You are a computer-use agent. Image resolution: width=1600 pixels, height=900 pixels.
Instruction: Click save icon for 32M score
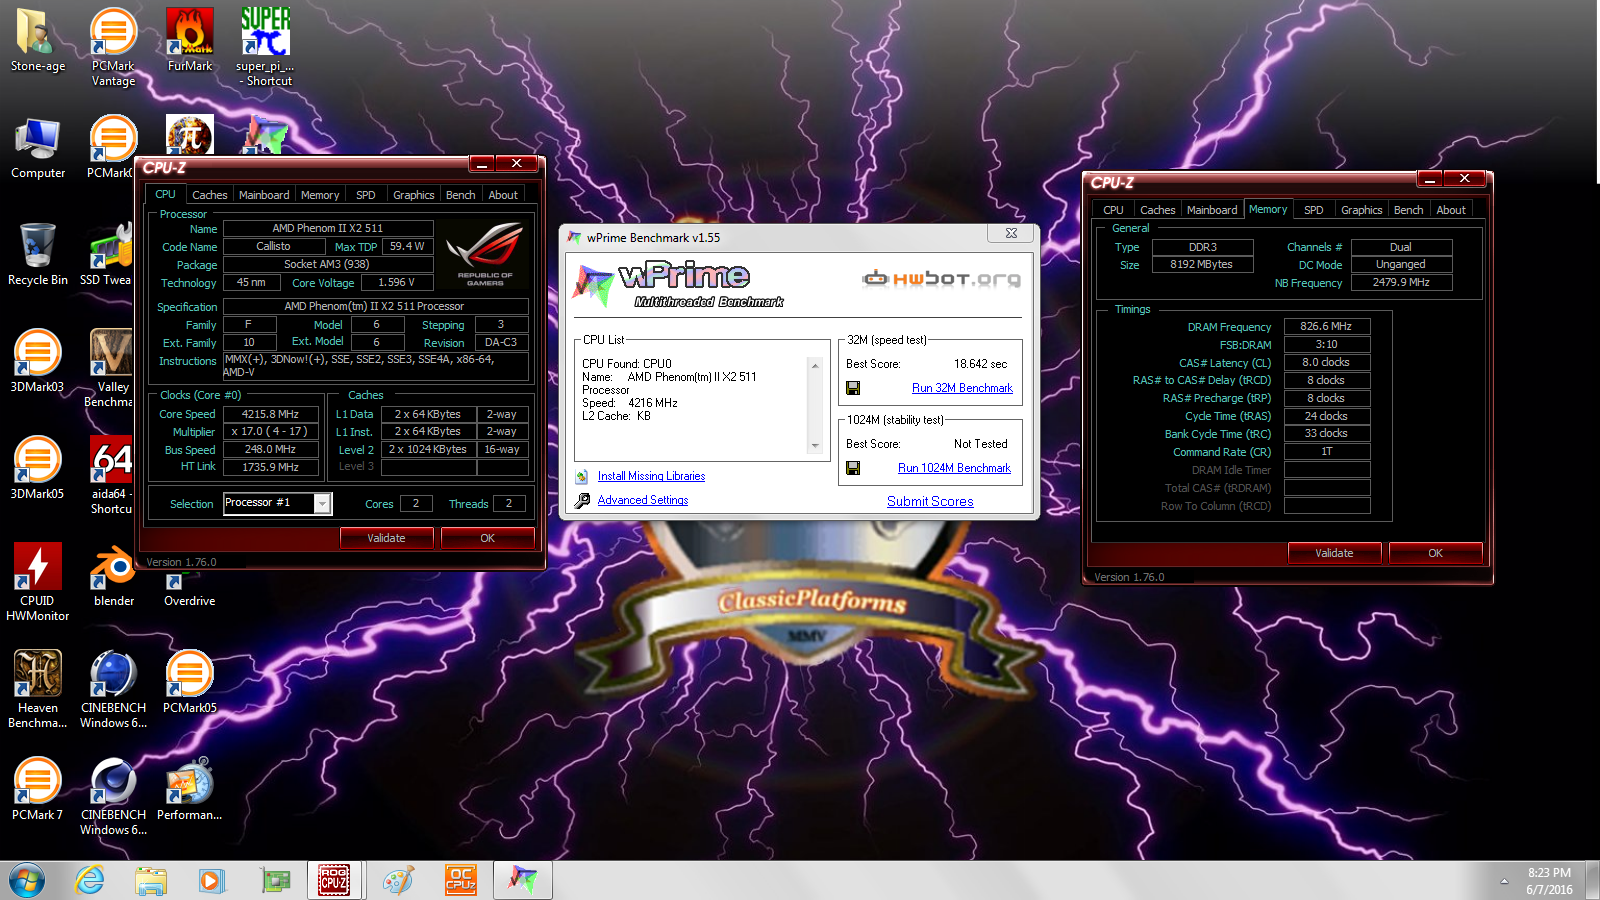tap(853, 388)
